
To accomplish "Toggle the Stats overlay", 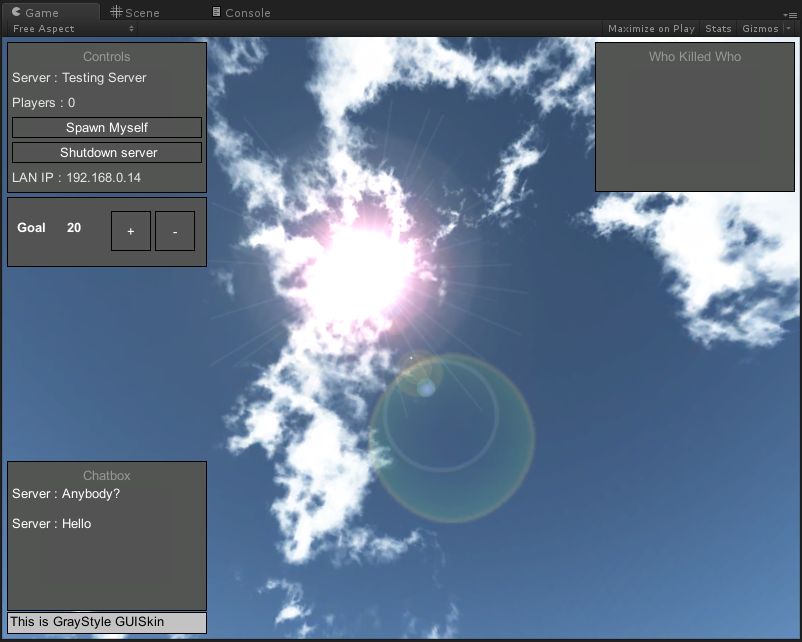I will pos(717,28).
